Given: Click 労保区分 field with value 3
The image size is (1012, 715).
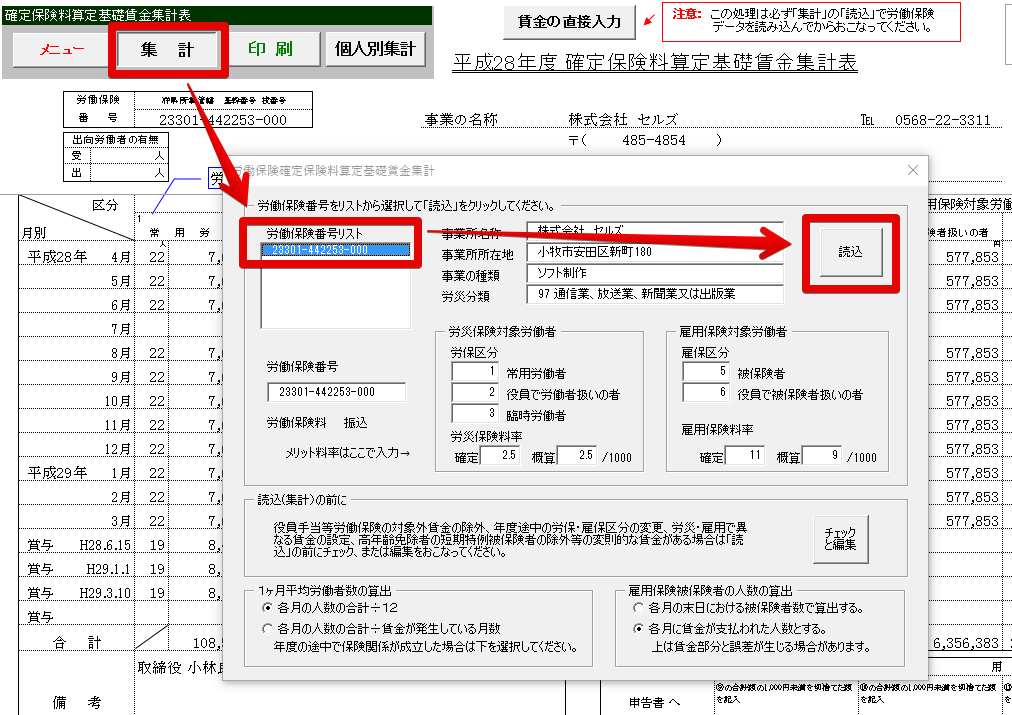Looking at the screenshot, I should click(x=476, y=413).
